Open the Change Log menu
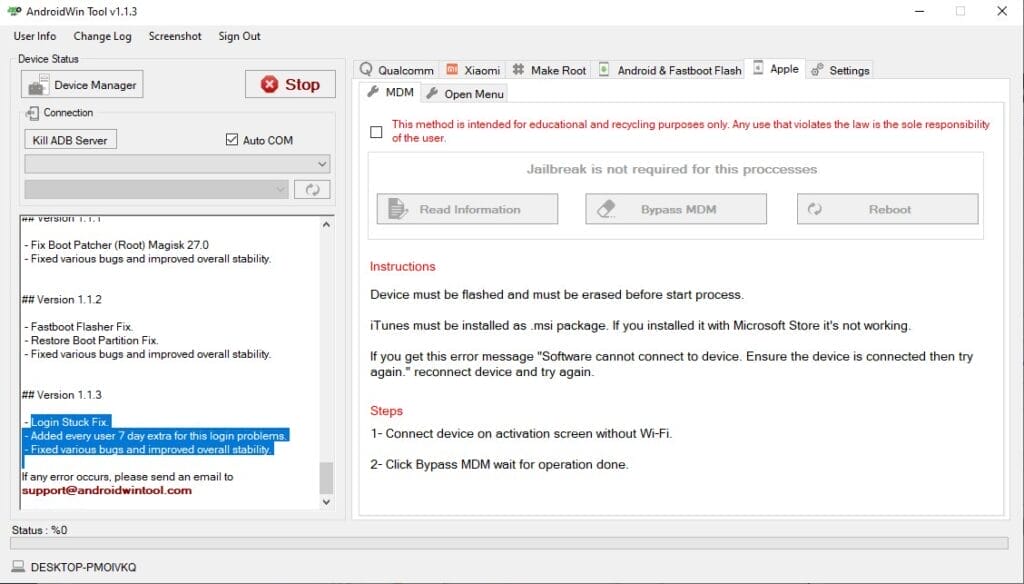Viewport: 1024px width, 584px height. 103,36
